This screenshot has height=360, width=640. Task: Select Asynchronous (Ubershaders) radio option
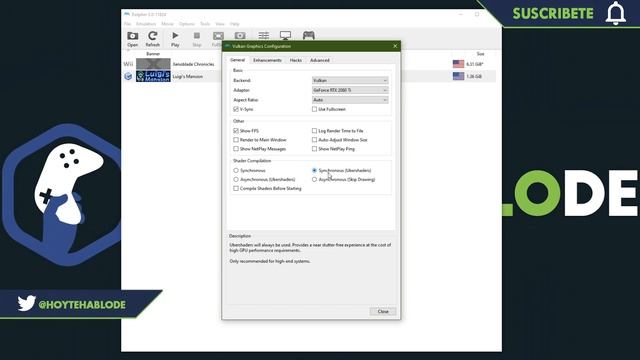[236, 180]
